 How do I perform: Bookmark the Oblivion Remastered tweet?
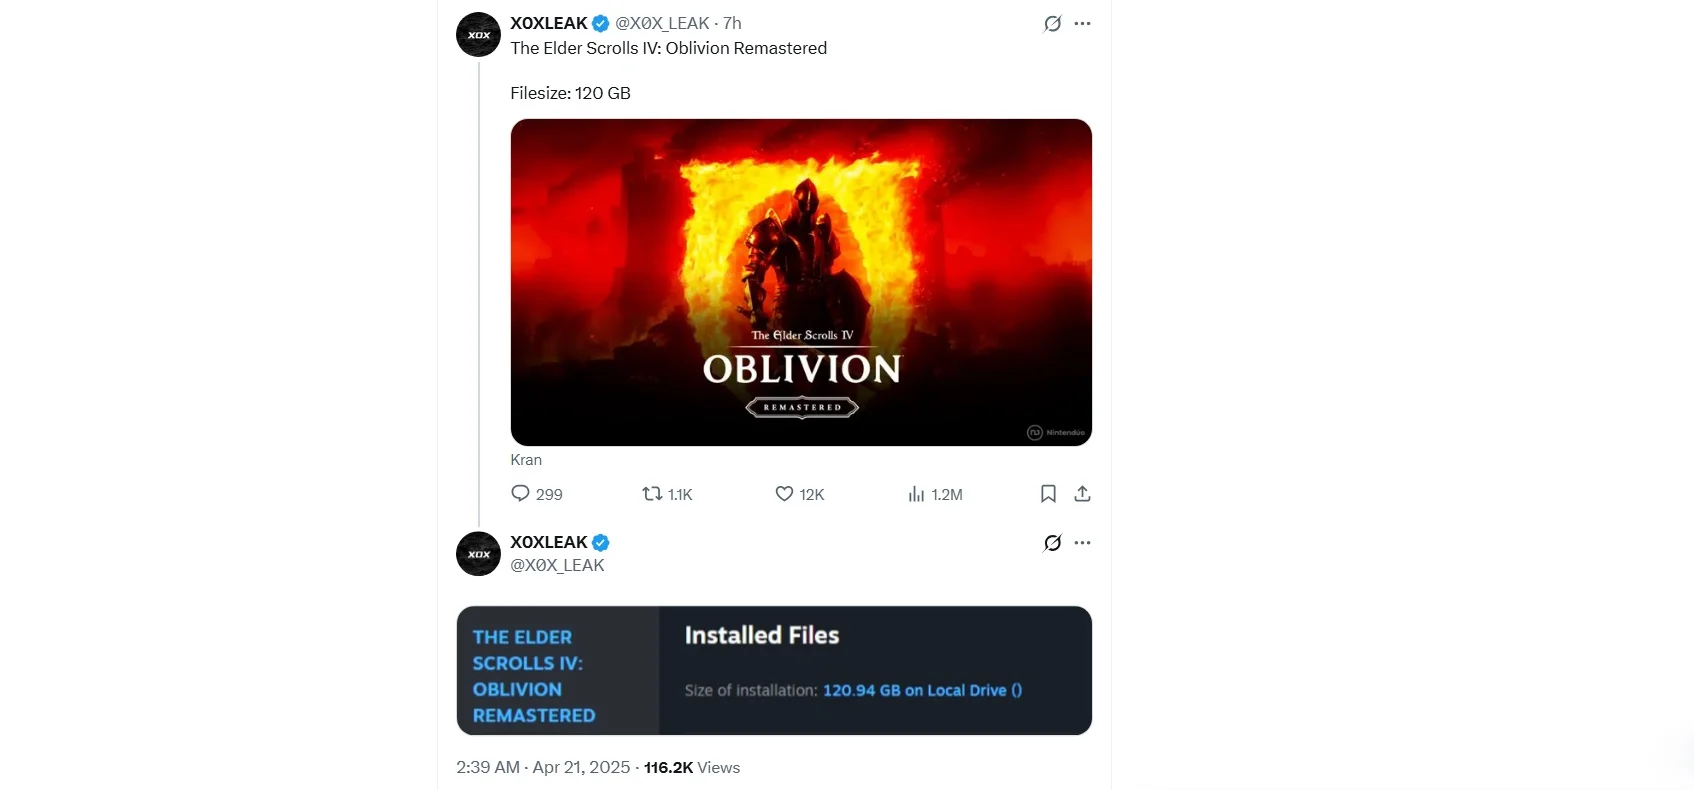(x=1048, y=494)
